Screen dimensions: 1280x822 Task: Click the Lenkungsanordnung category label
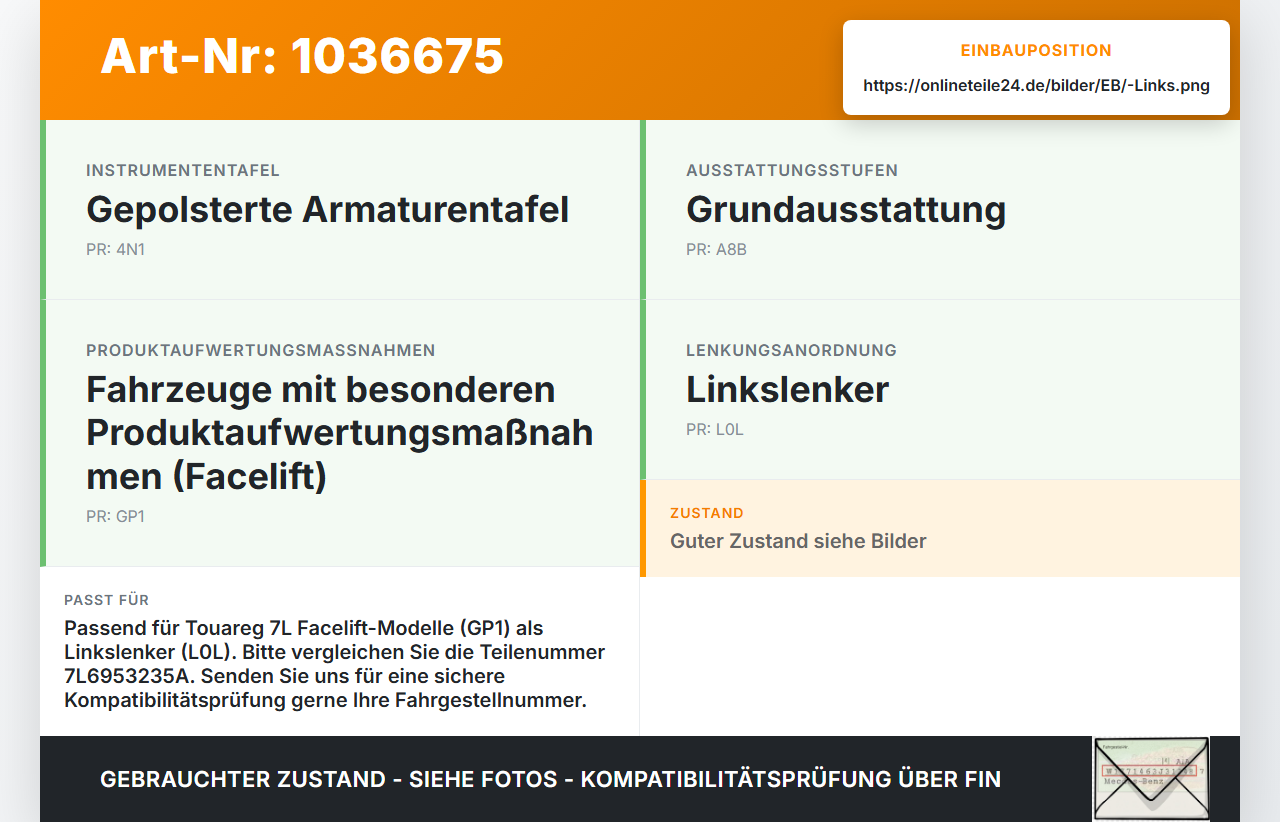click(791, 350)
